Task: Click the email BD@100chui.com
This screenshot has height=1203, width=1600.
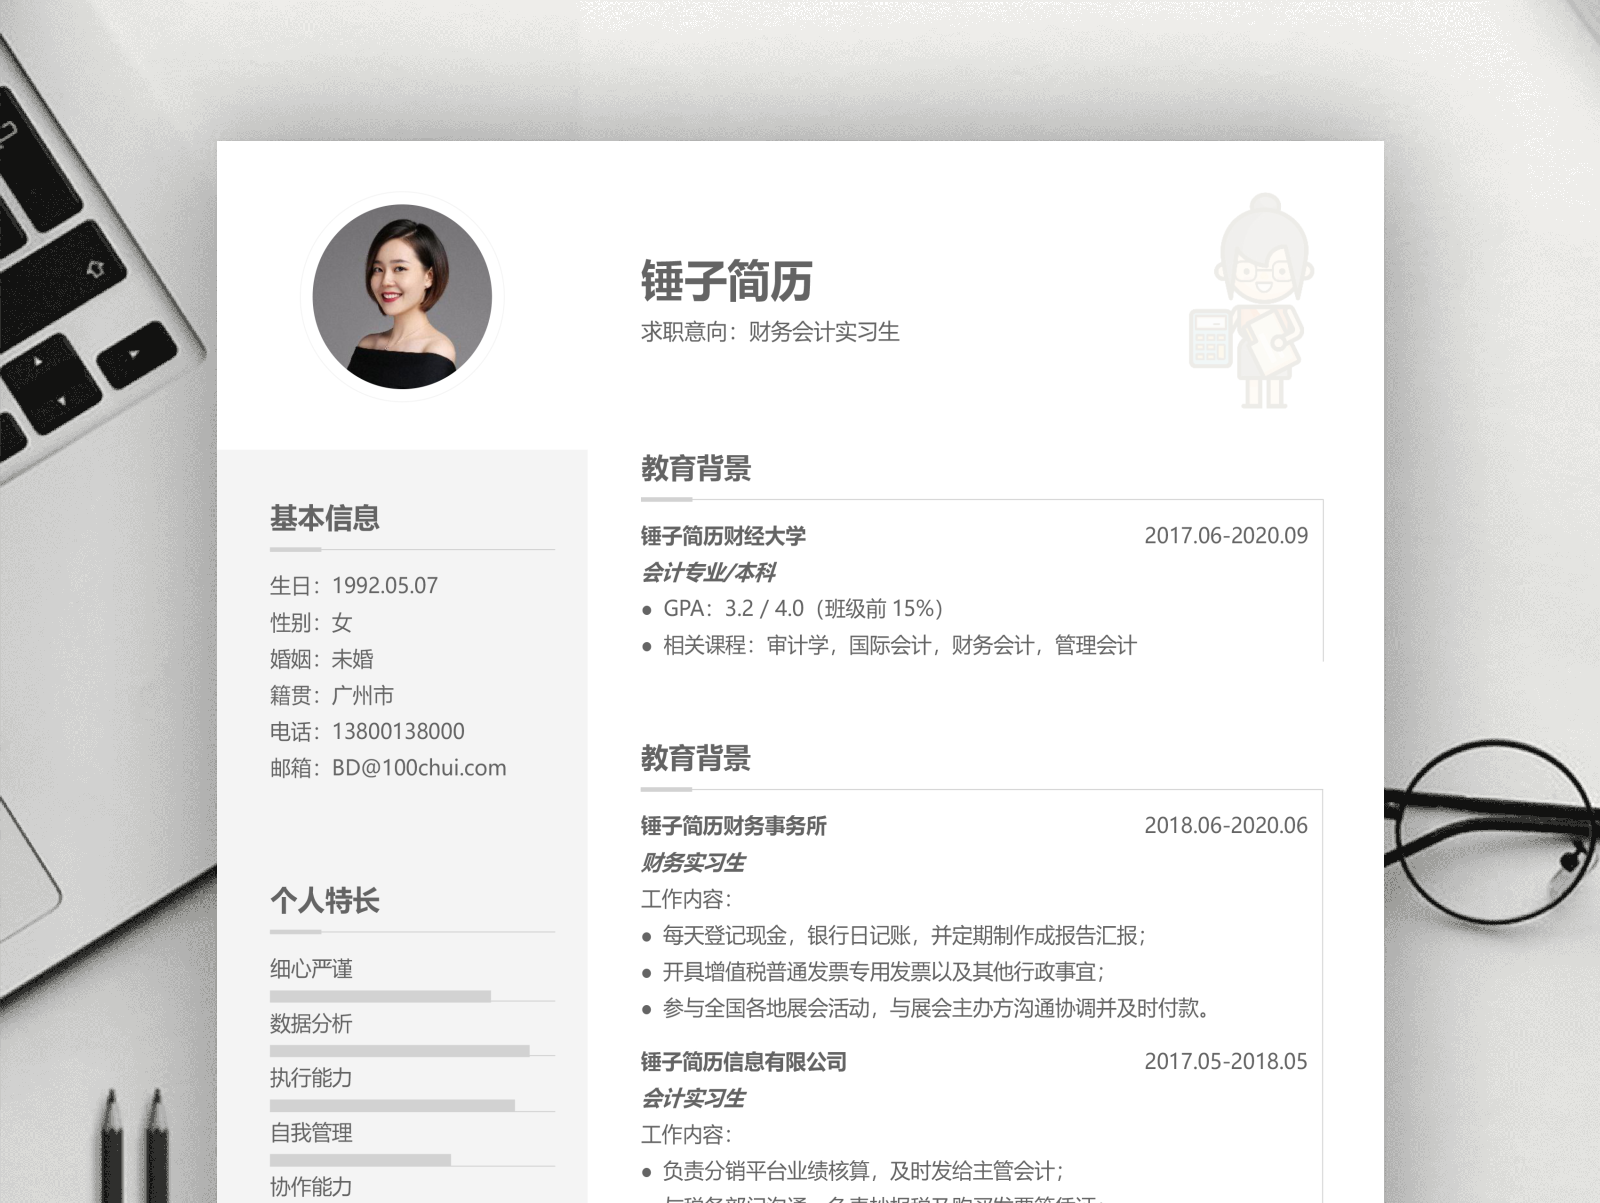Action: coord(419,768)
